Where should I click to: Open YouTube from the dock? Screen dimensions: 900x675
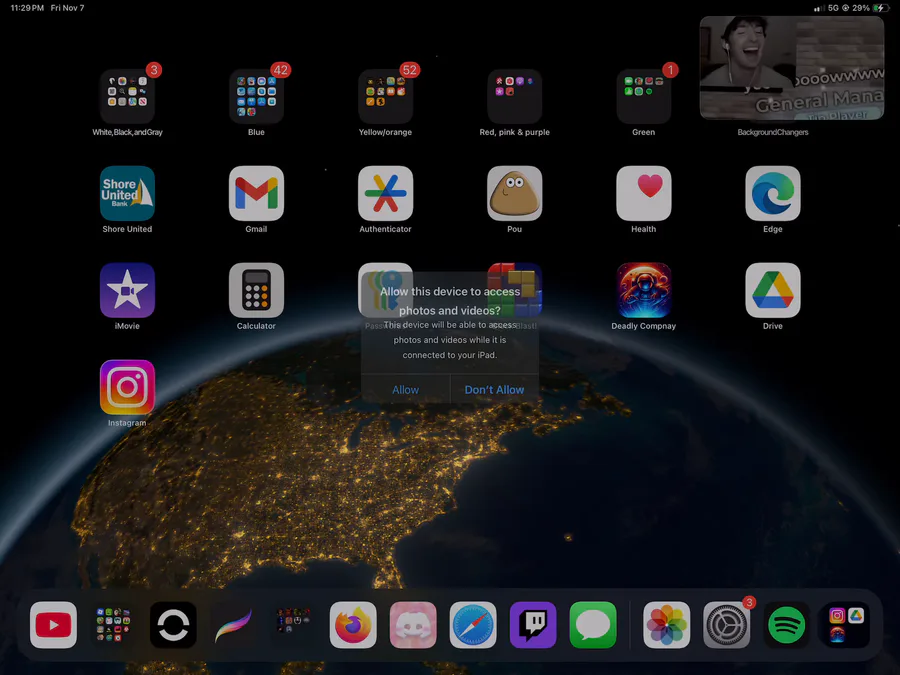tap(53, 625)
